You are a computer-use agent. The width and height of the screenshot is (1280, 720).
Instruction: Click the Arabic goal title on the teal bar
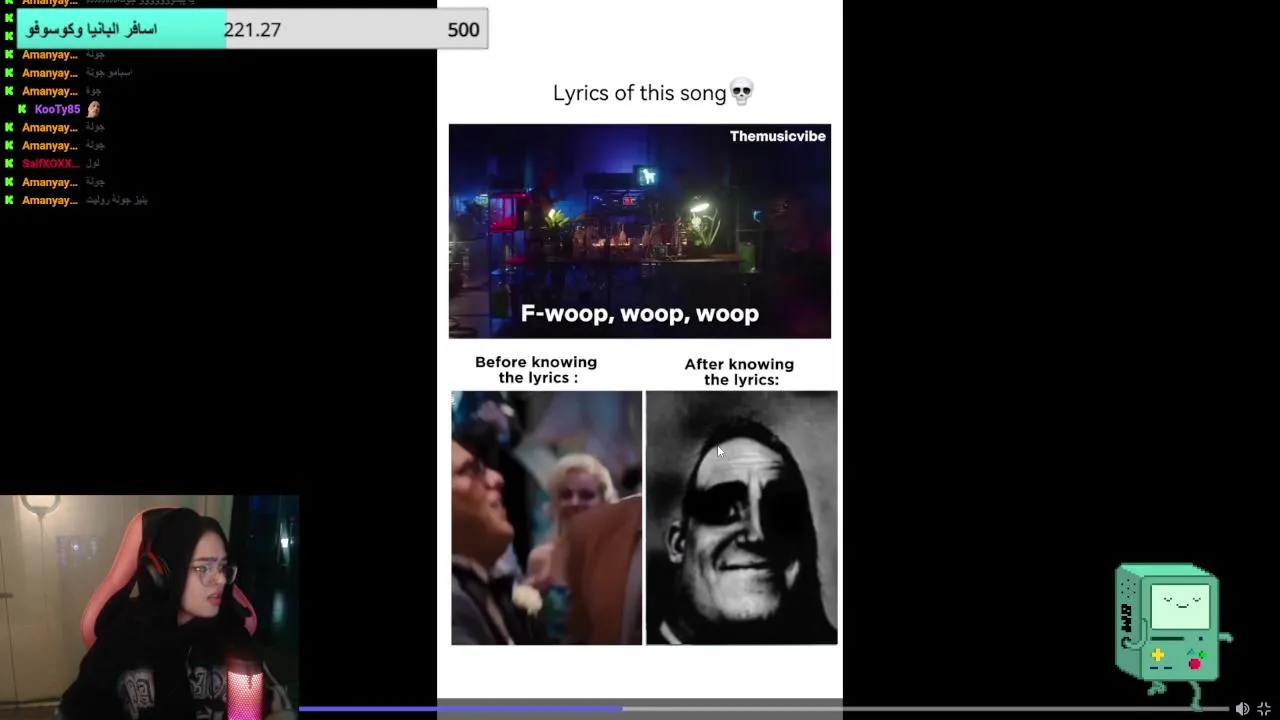pyautogui.click(x=92, y=30)
